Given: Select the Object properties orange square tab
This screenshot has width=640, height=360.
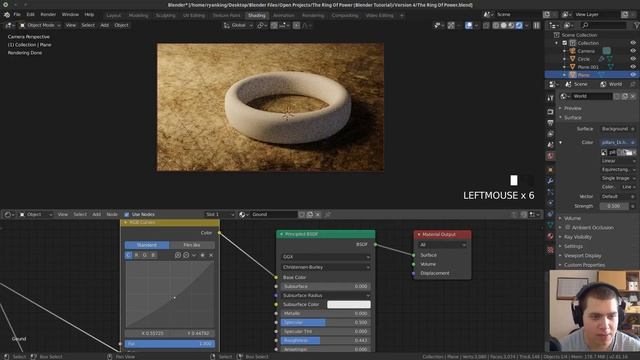Looking at the screenshot, I should [x=550, y=169].
